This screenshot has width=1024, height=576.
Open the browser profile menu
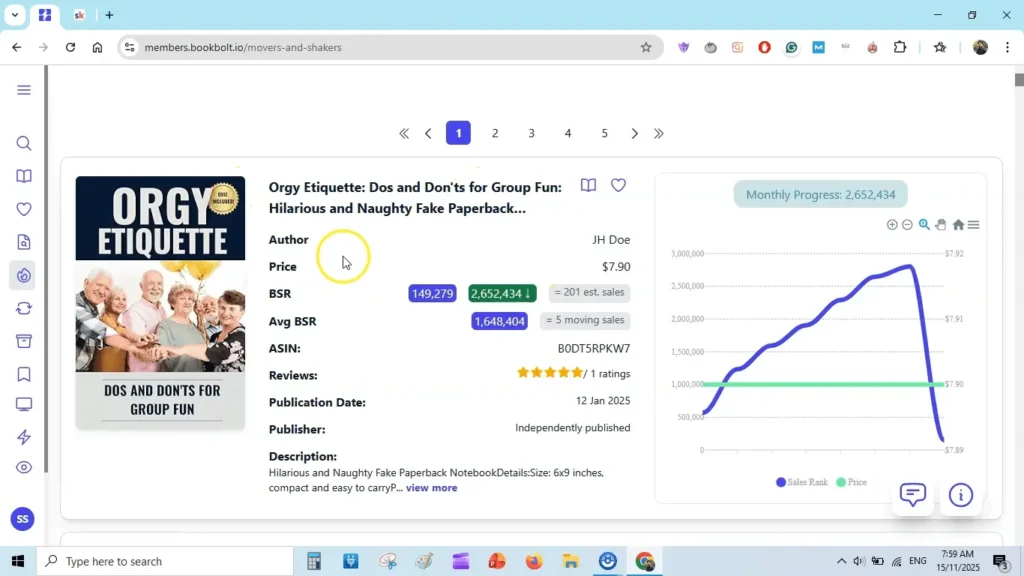979,47
